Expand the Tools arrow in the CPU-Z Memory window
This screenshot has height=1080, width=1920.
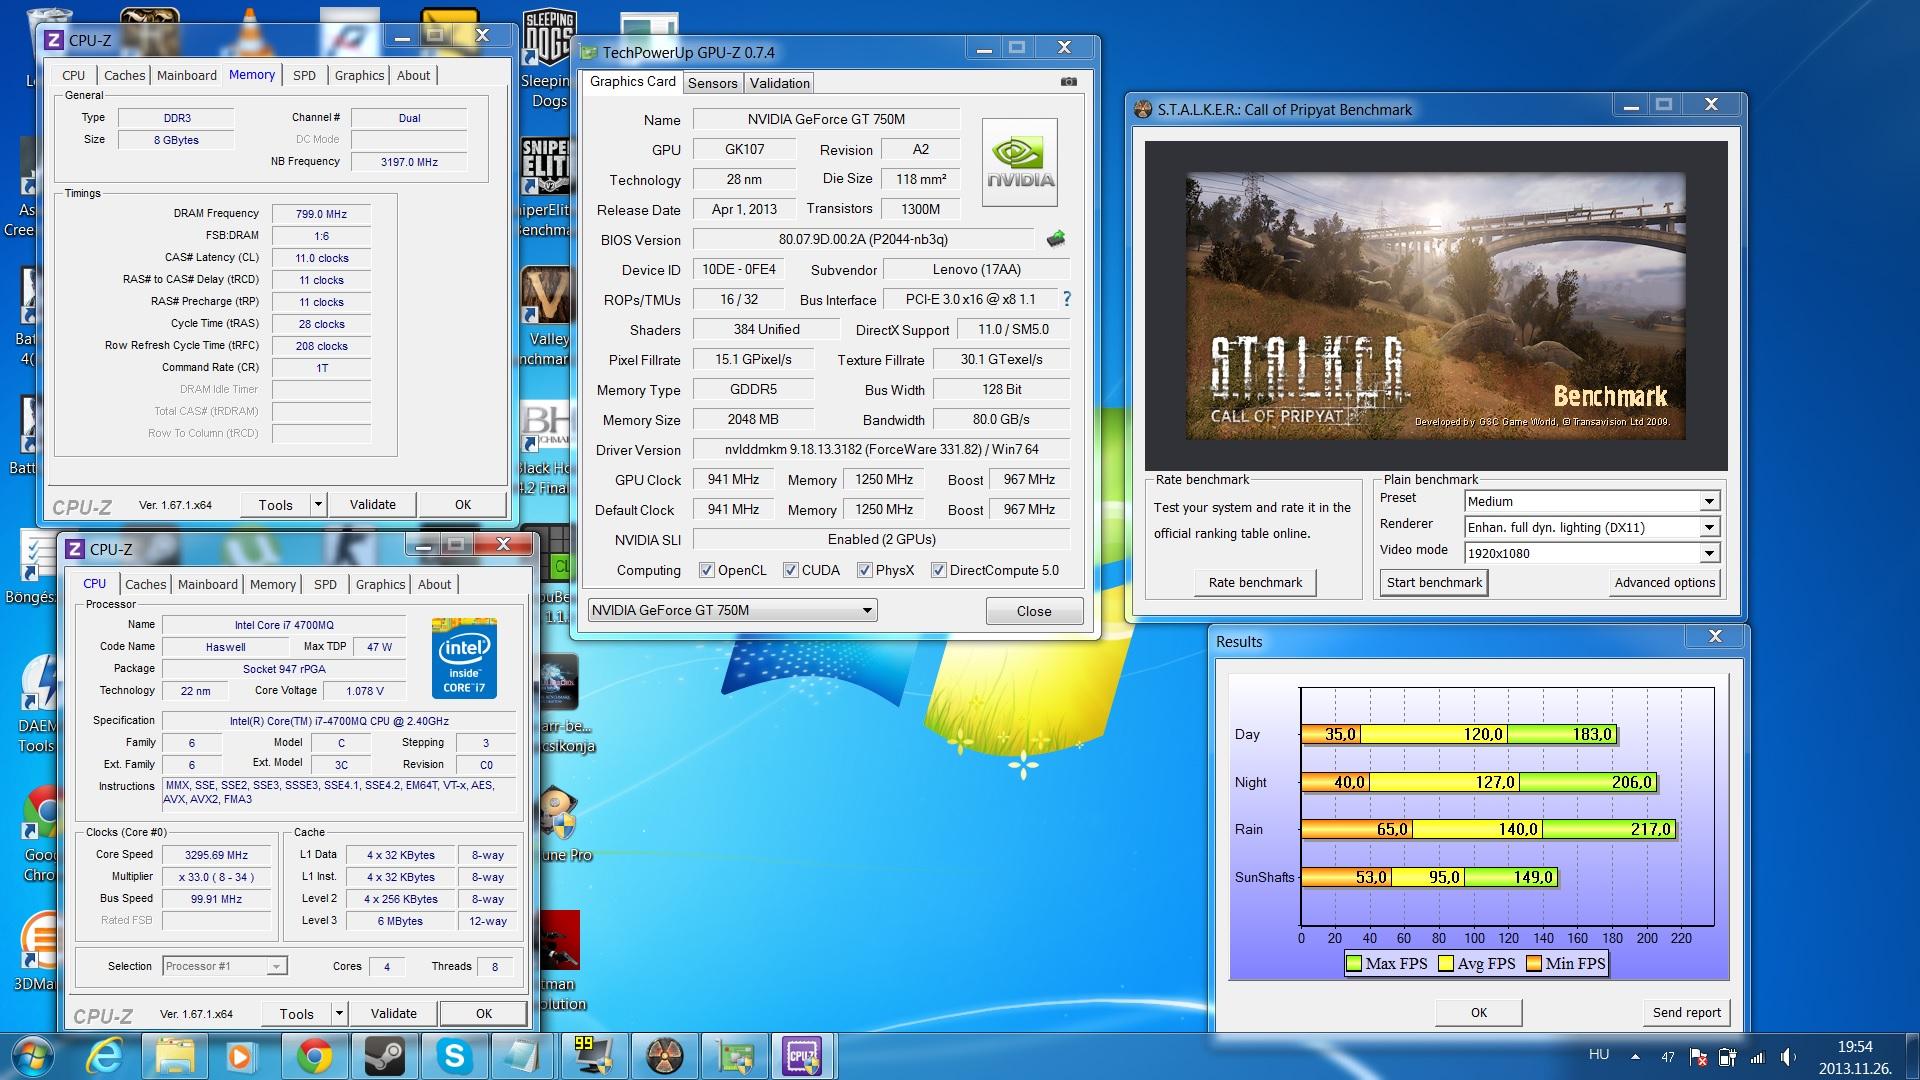[x=318, y=504]
